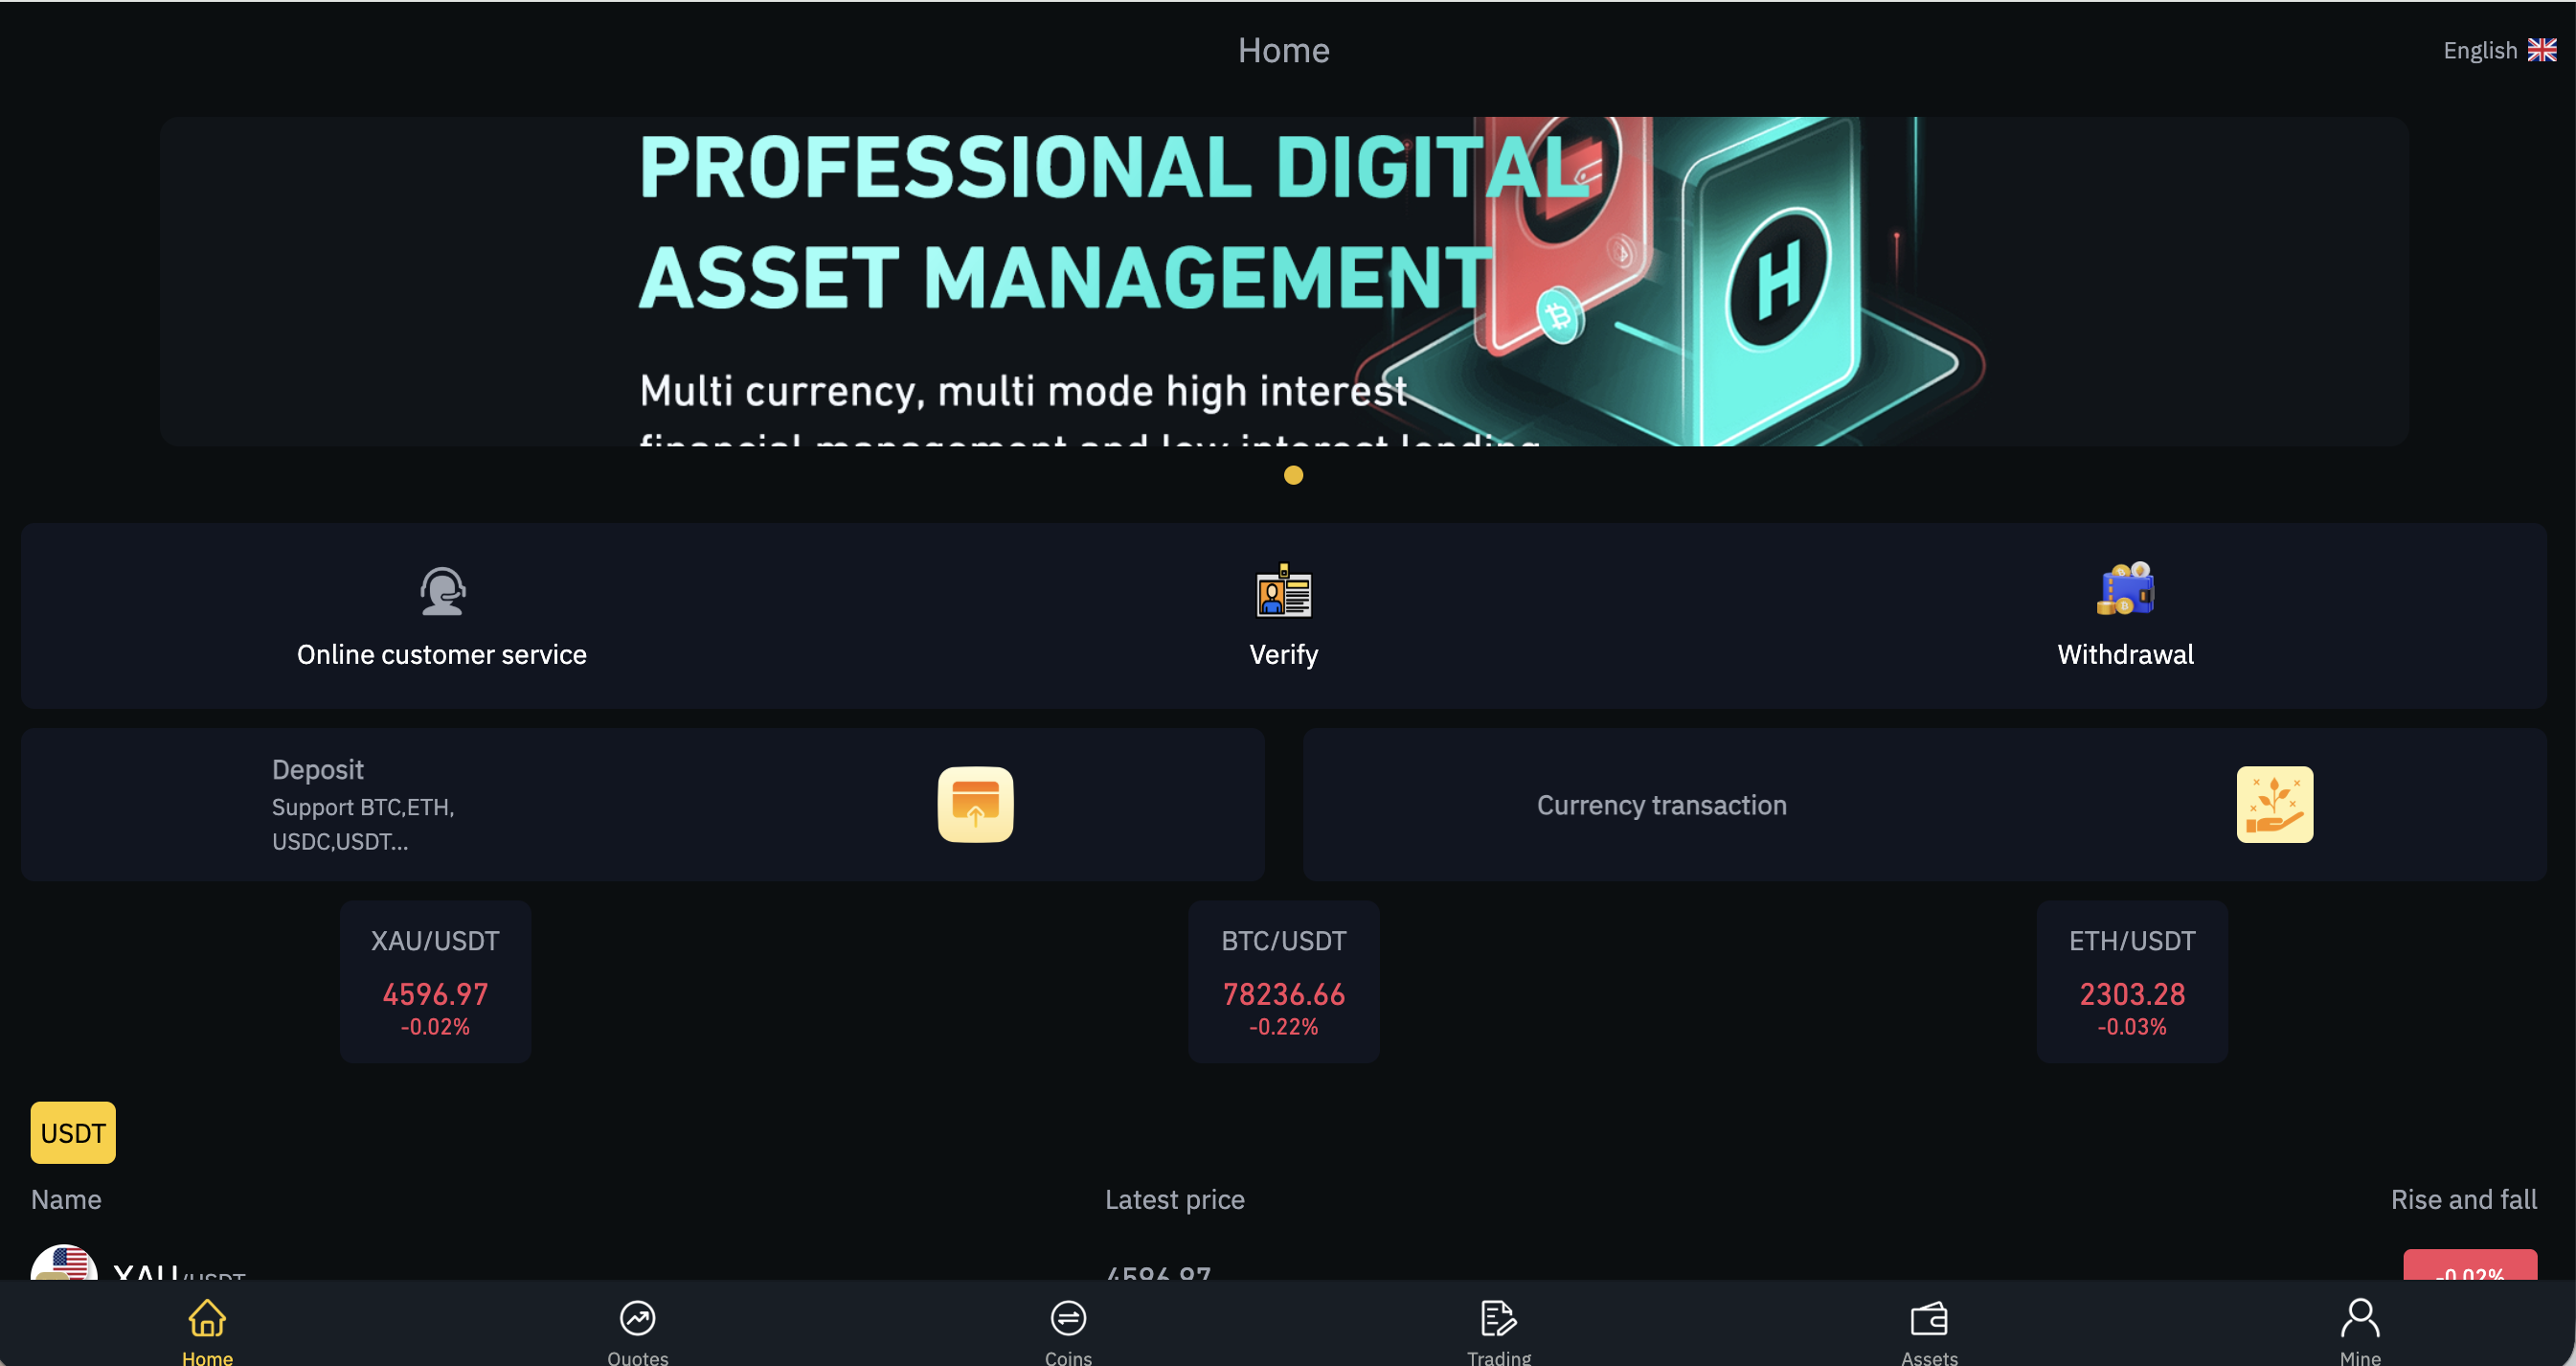
Task: Click the -0.03% change under ETH/USDT
Action: [2132, 1027]
